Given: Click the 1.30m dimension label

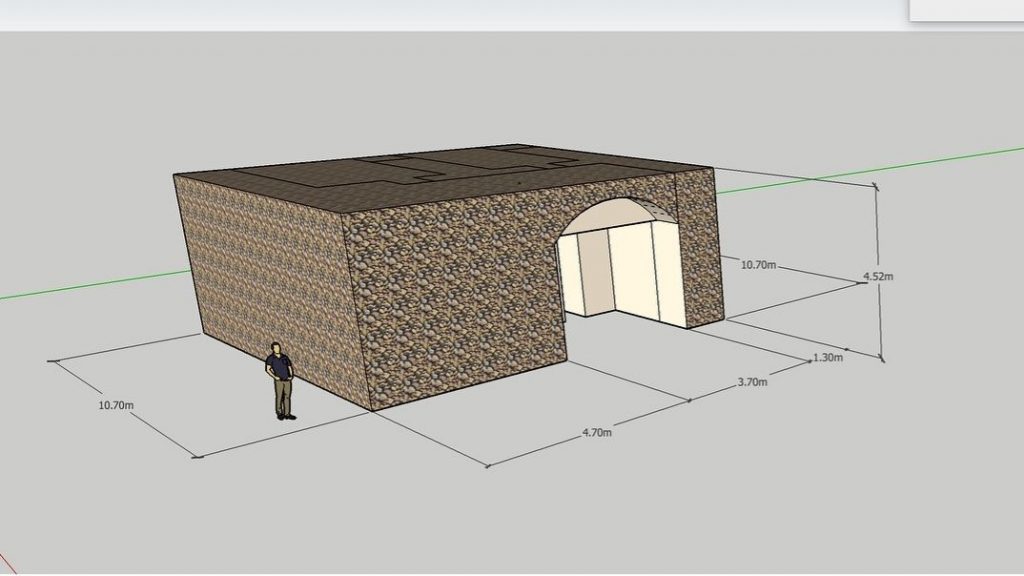Looking at the screenshot, I should coord(829,357).
